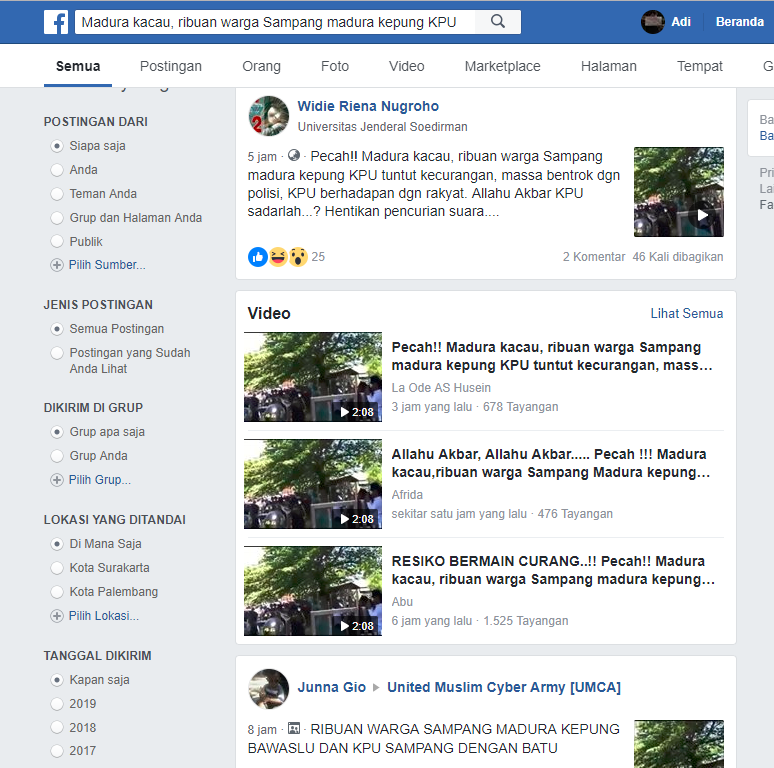
Task: Play the video thumbnail in Widie's post
Action: pos(678,192)
